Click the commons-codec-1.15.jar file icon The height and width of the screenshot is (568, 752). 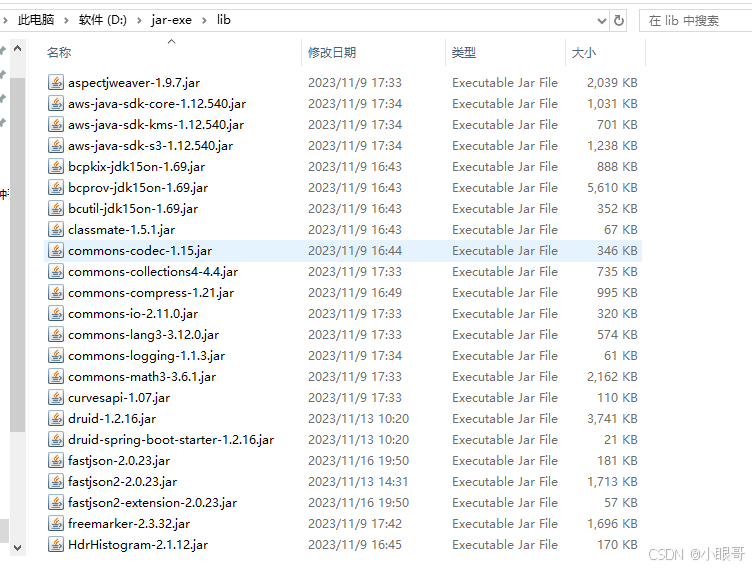point(56,250)
